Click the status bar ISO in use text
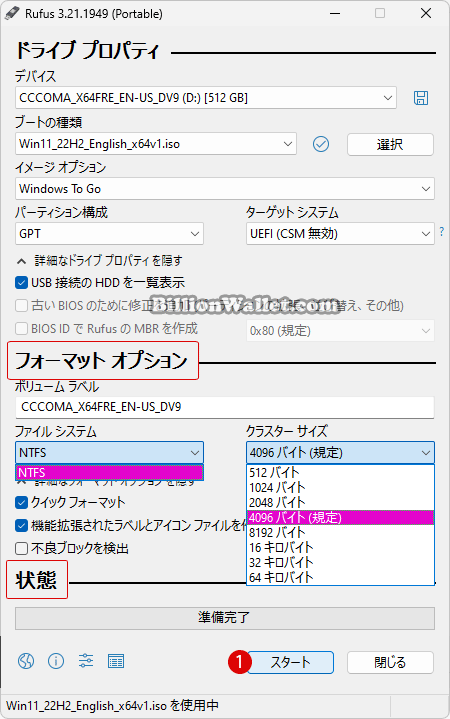Viewport: 450px width, 719px height. click(x=112, y=705)
